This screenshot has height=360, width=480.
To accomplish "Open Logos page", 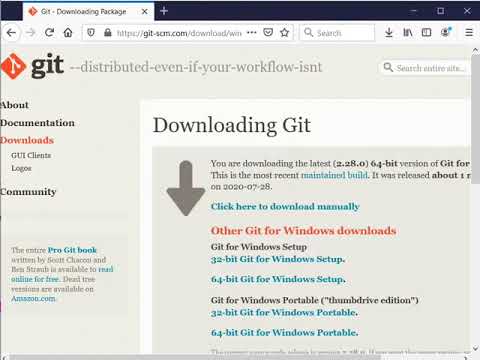I will pyautogui.click(x=21, y=168).
